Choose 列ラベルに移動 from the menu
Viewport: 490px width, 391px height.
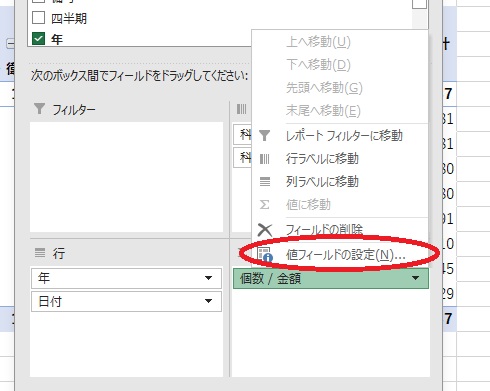(340, 182)
